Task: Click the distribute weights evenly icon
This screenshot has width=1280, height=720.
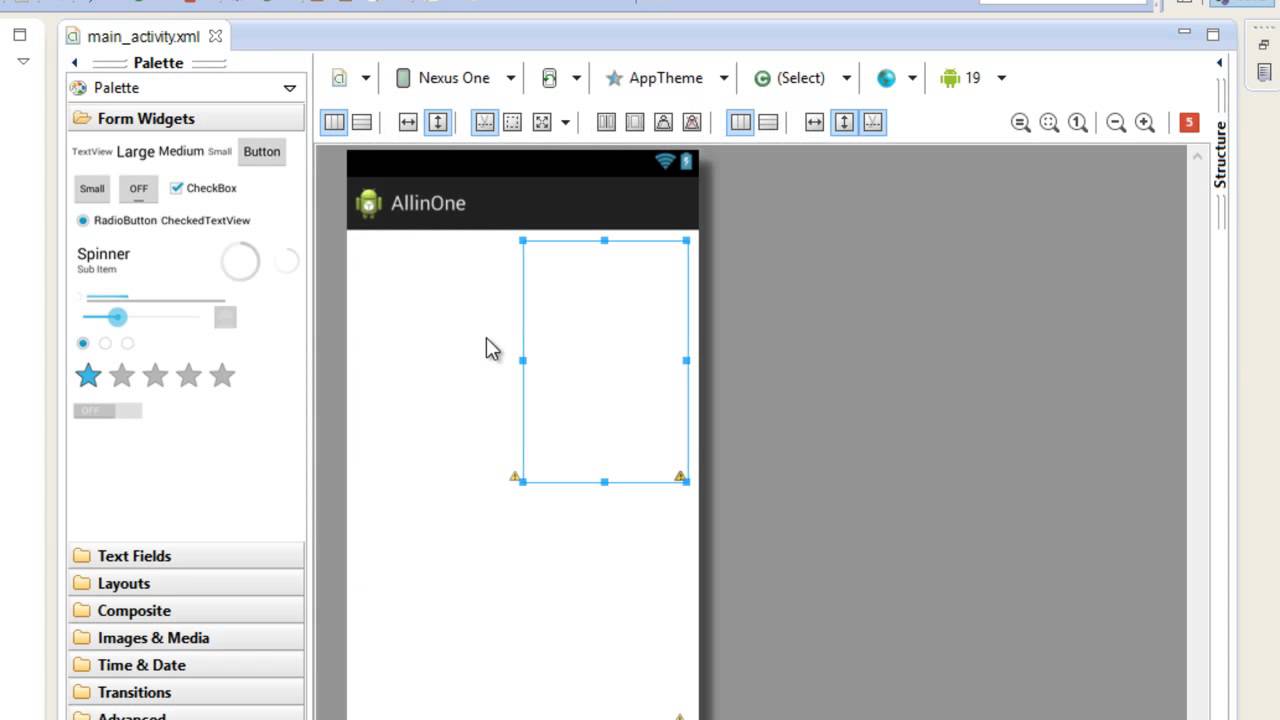Action: [606, 122]
